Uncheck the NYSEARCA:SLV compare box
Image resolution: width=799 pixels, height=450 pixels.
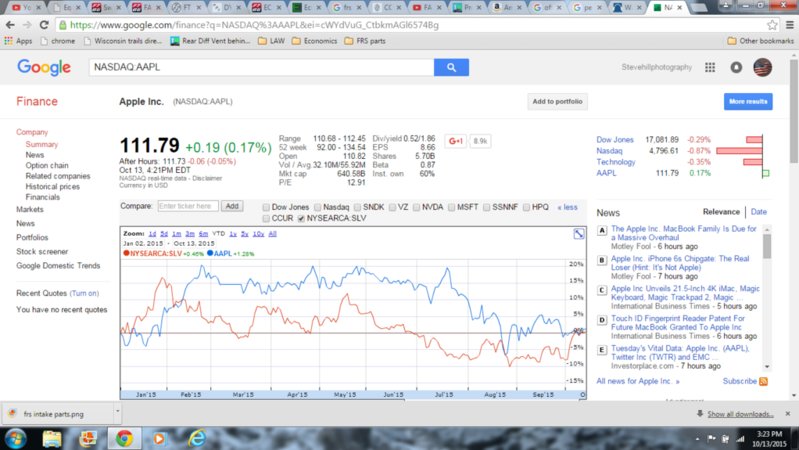tap(301, 219)
